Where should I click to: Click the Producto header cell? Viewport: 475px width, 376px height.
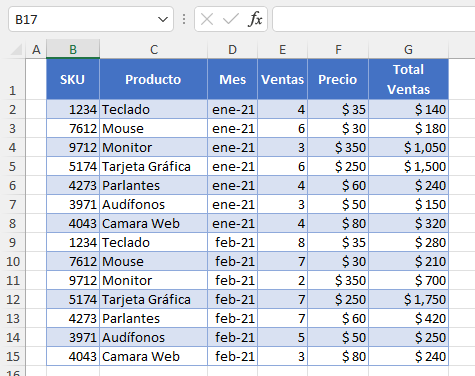pyautogui.click(x=154, y=79)
